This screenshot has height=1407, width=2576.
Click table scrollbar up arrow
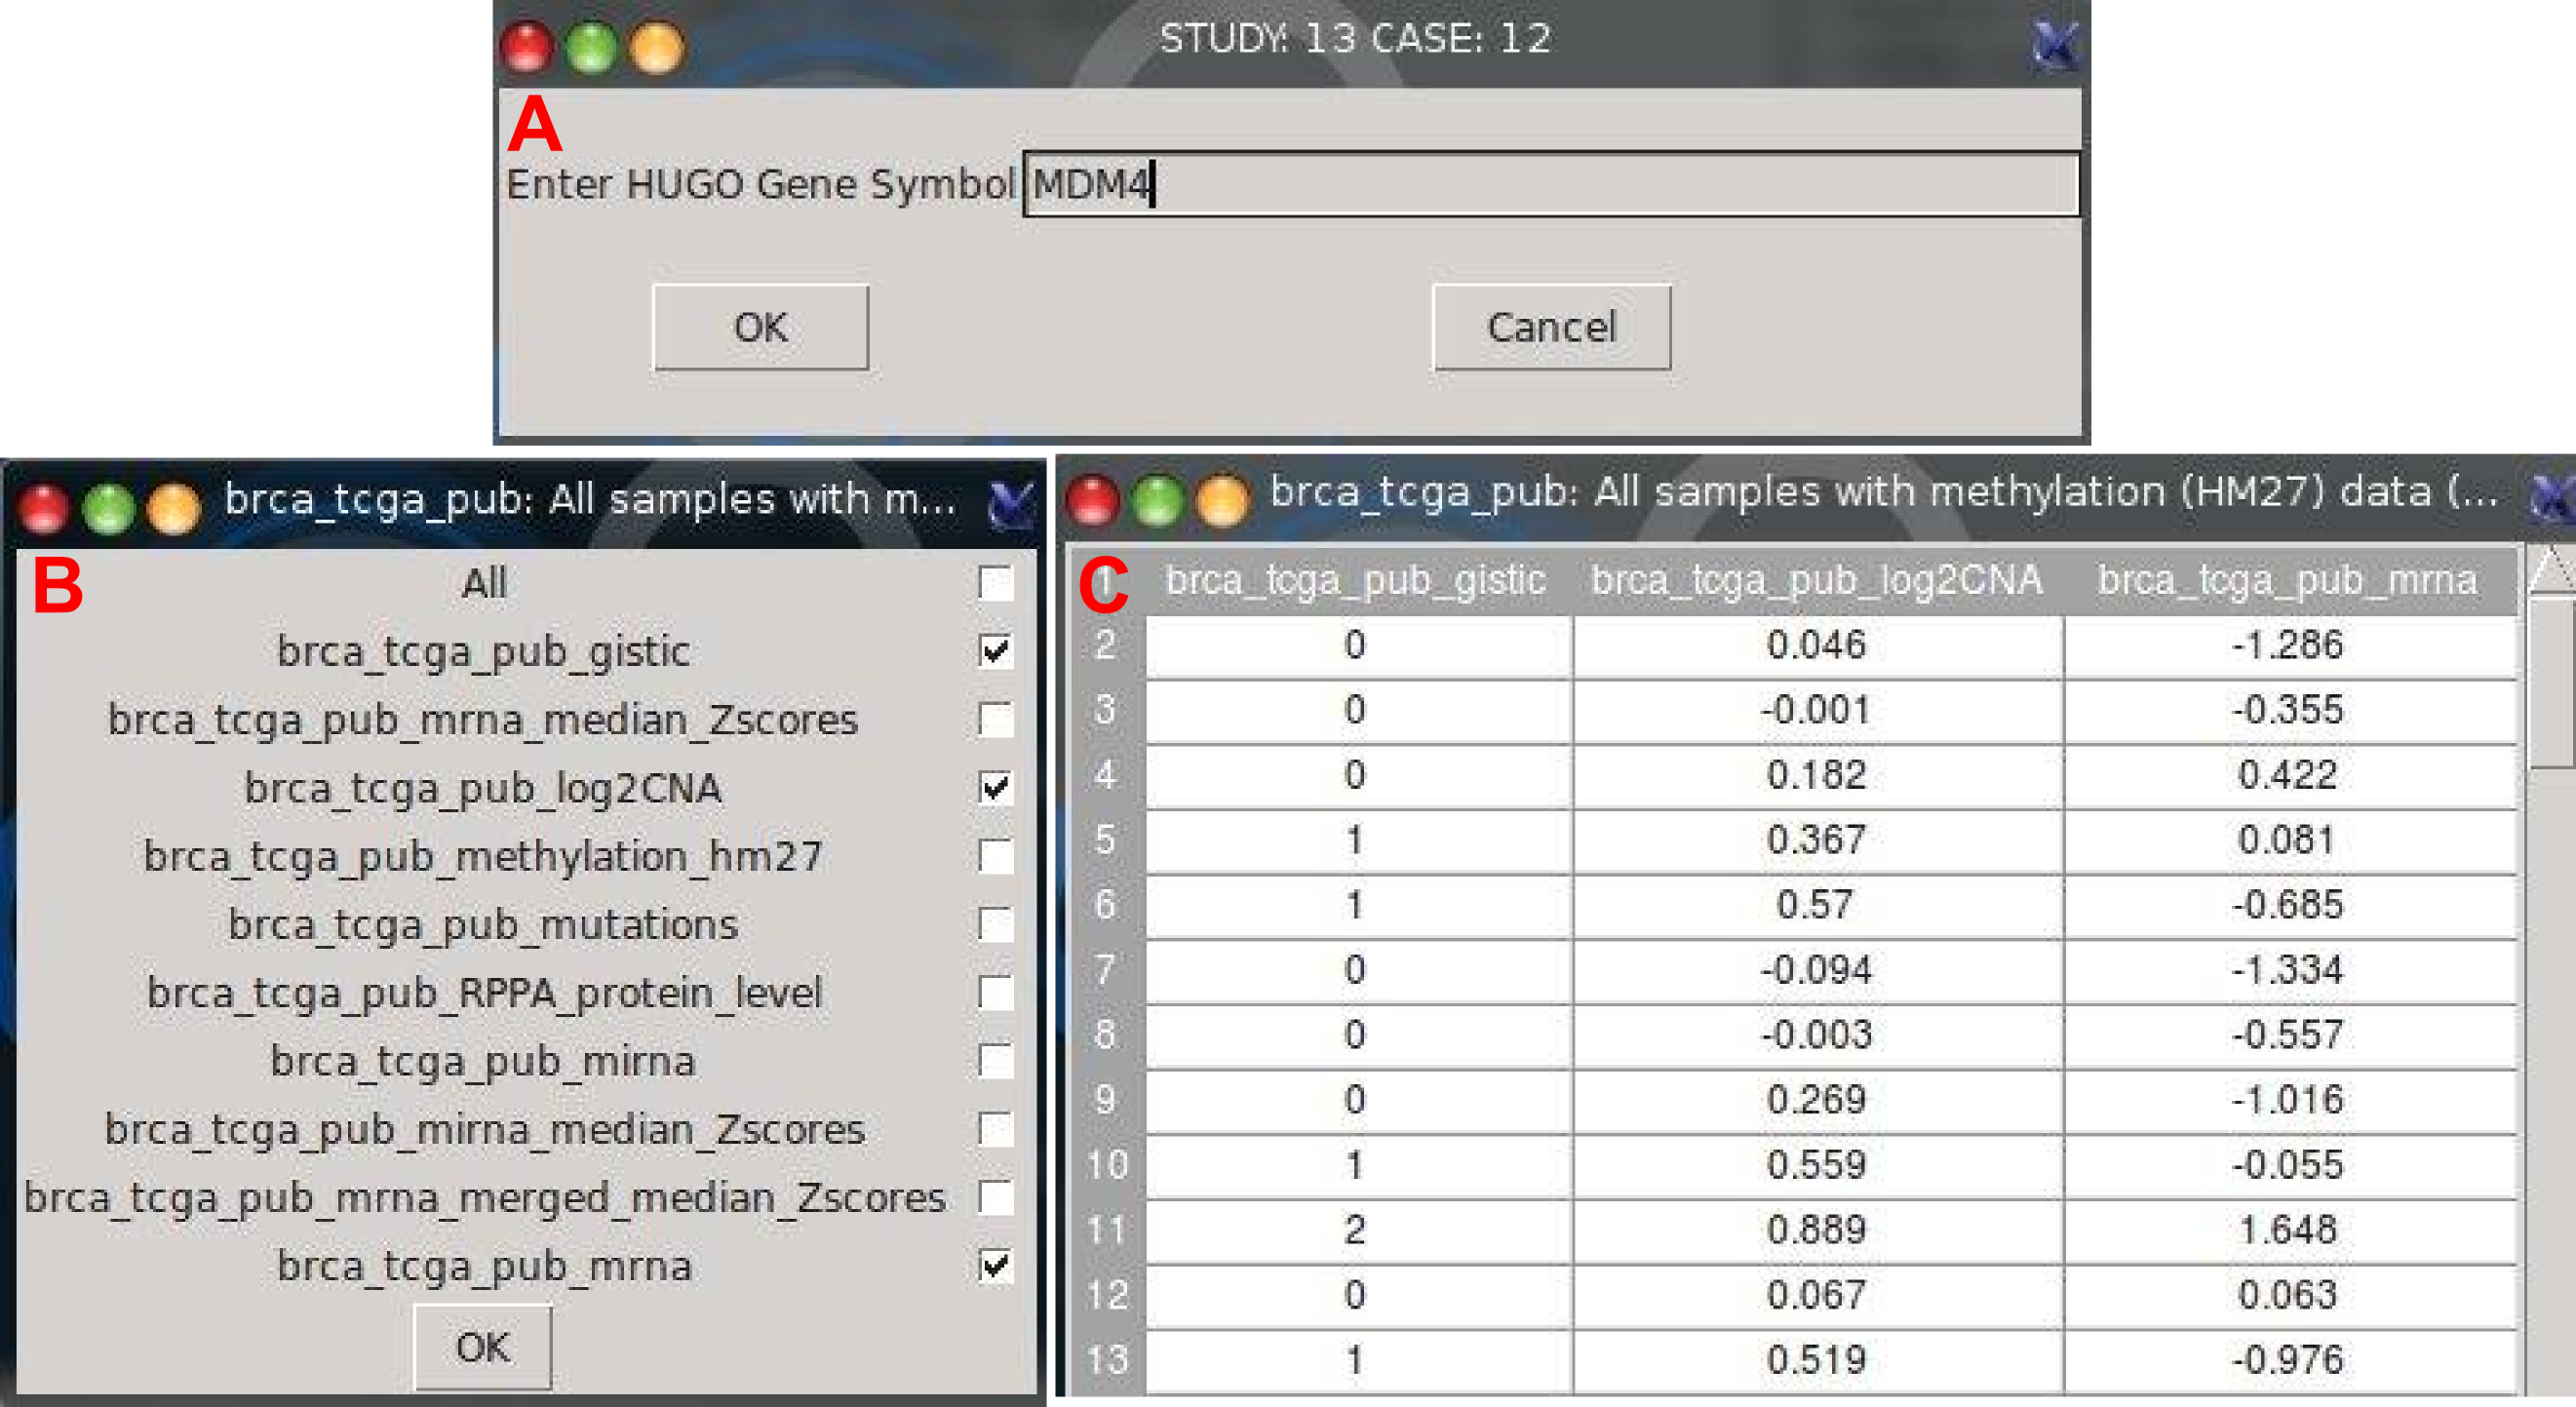[x=2552, y=571]
